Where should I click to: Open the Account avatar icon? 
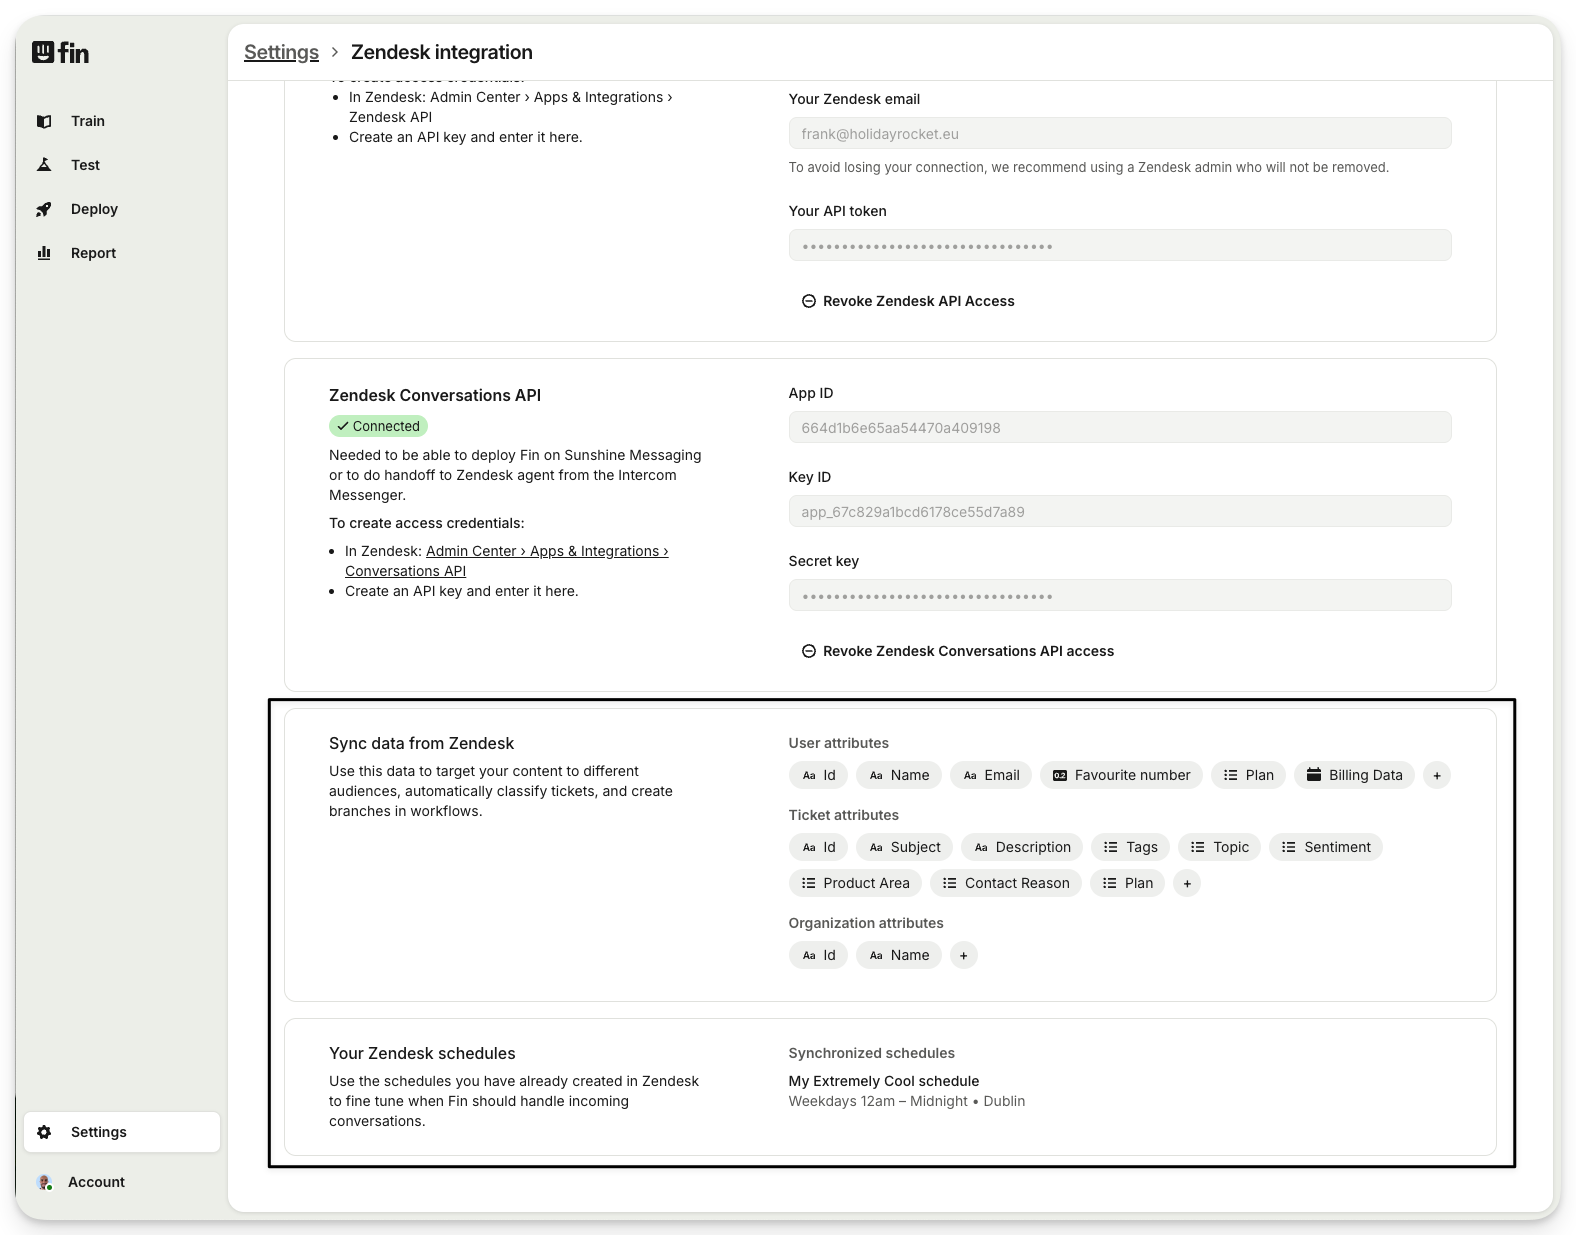click(44, 1182)
